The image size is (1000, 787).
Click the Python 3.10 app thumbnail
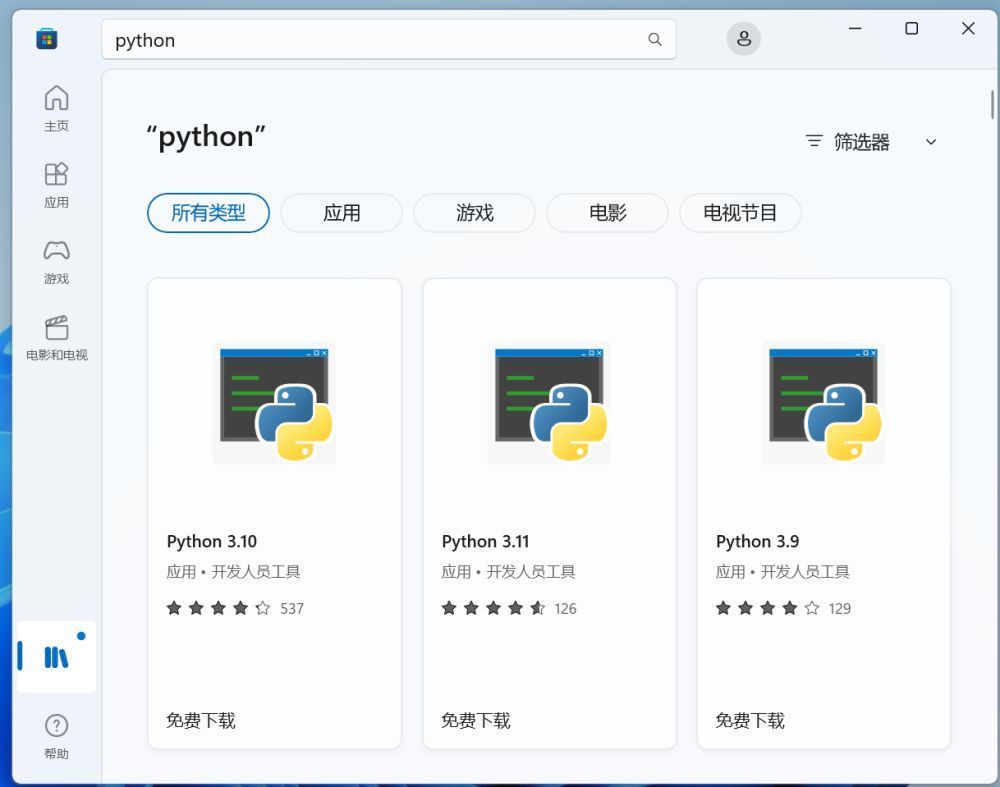[274, 403]
